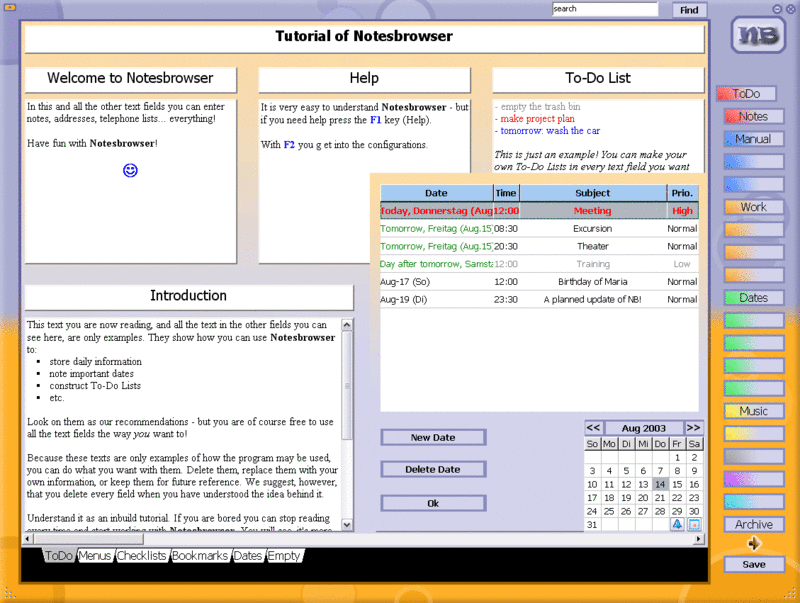Image resolution: width=800 pixels, height=603 pixels.
Task: Open the Manual category in the sidebar
Action: [754, 139]
